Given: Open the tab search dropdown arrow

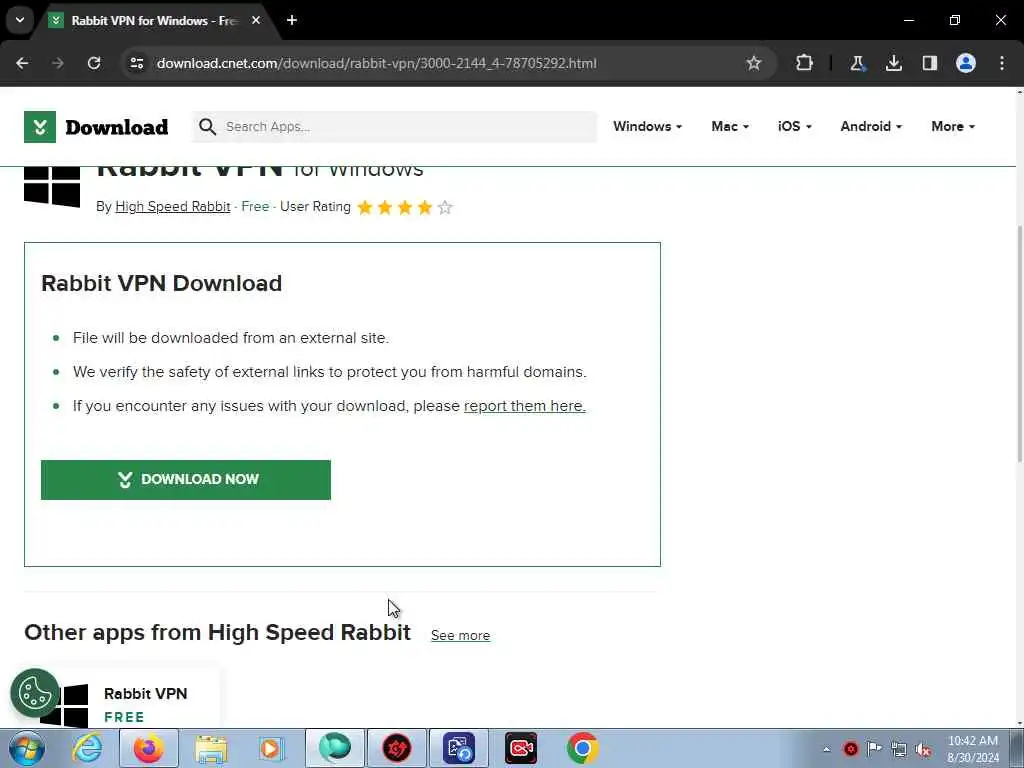Looking at the screenshot, I should pos(20,20).
